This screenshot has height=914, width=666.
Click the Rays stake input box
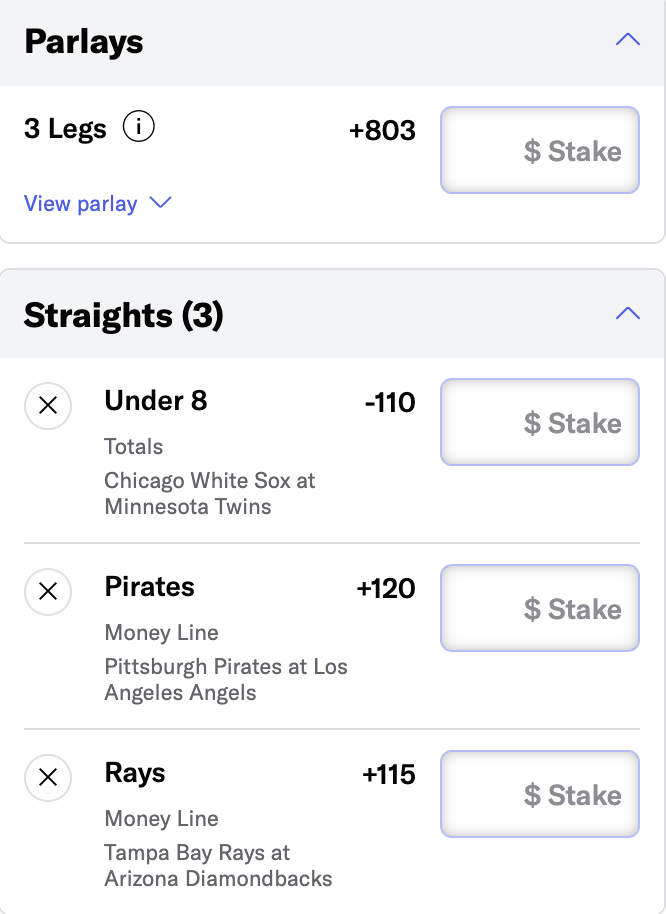pos(540,794)
